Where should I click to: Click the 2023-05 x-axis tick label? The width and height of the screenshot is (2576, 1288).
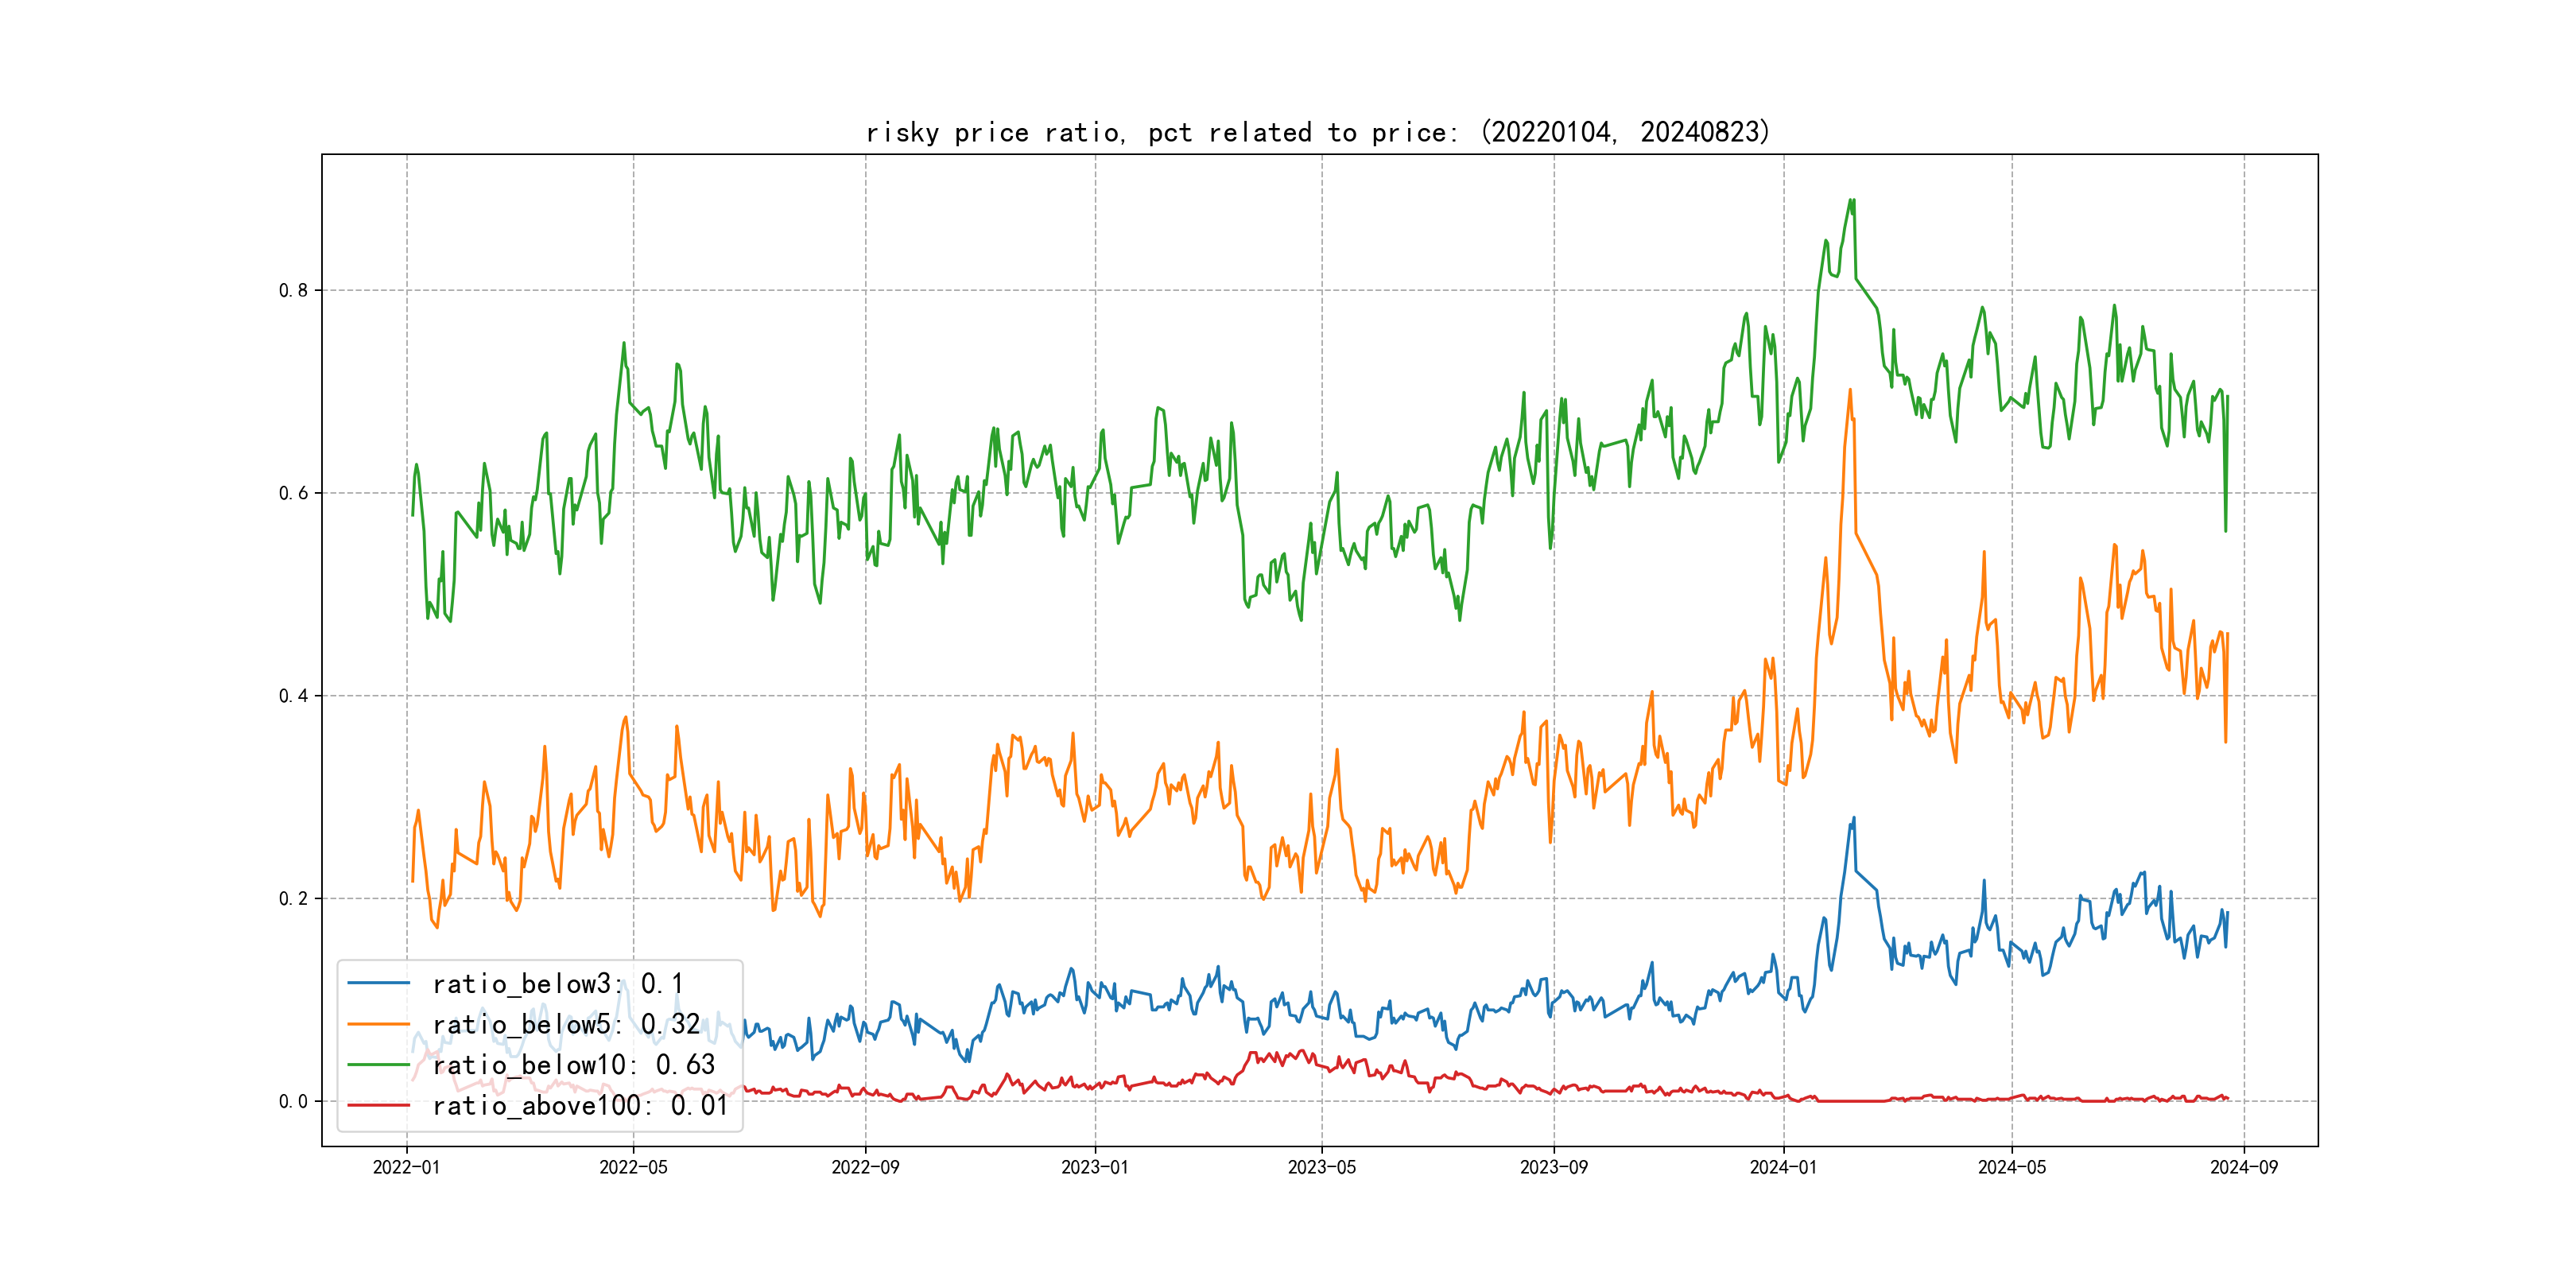point(1321,1167)
